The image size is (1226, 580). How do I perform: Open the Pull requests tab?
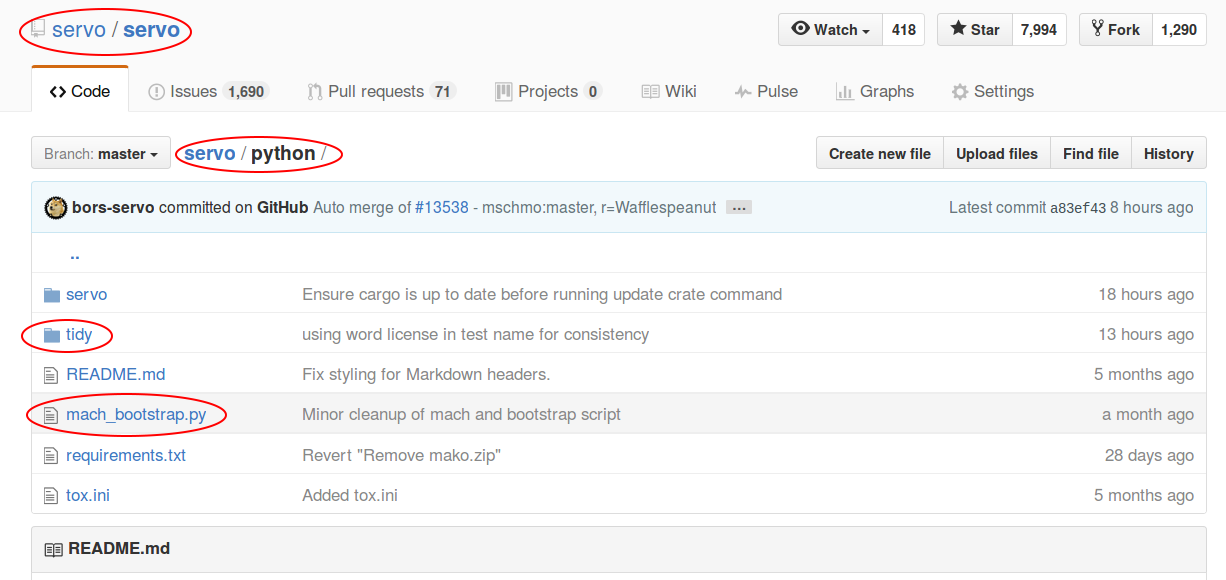click(x=381, y=91)
